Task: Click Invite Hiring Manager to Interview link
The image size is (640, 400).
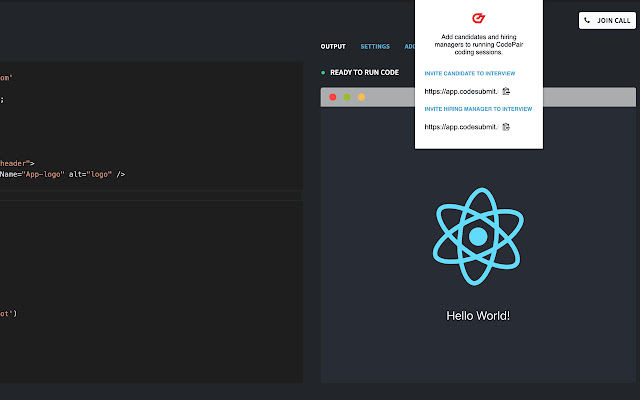Action: pos(478,109)
